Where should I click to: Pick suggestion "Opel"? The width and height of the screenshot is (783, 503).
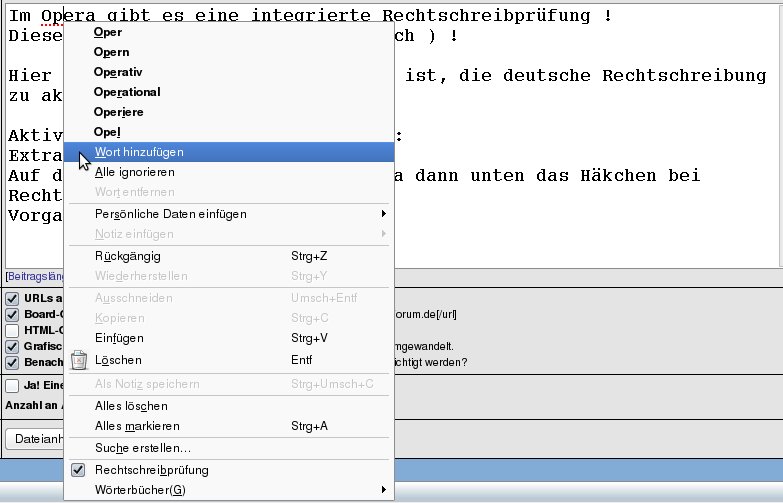tap(229, 132)
